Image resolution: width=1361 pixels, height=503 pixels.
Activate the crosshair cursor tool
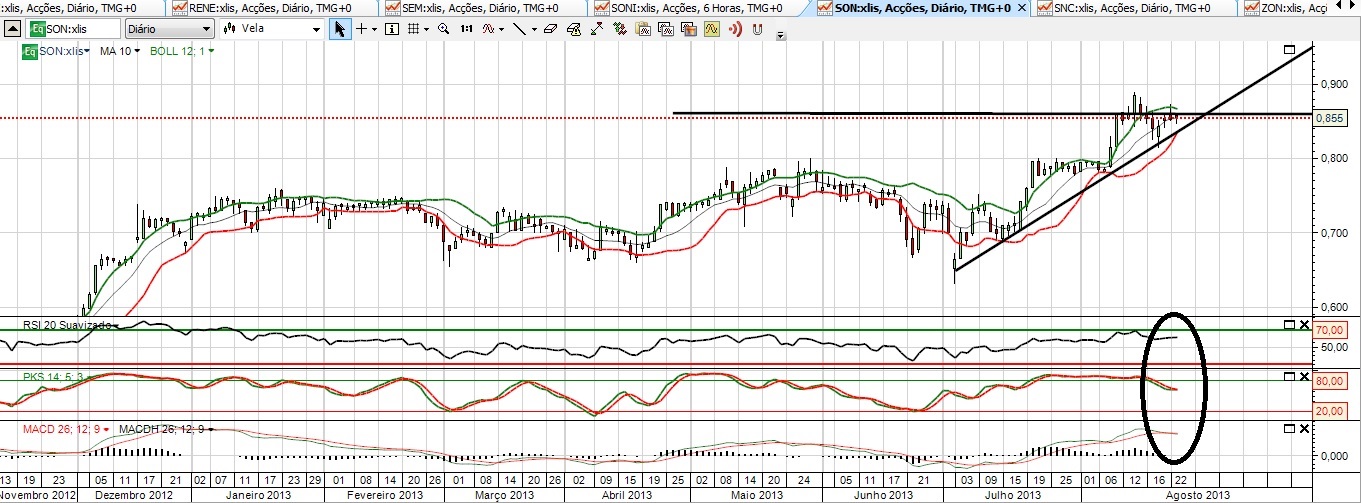click(362, 29)
